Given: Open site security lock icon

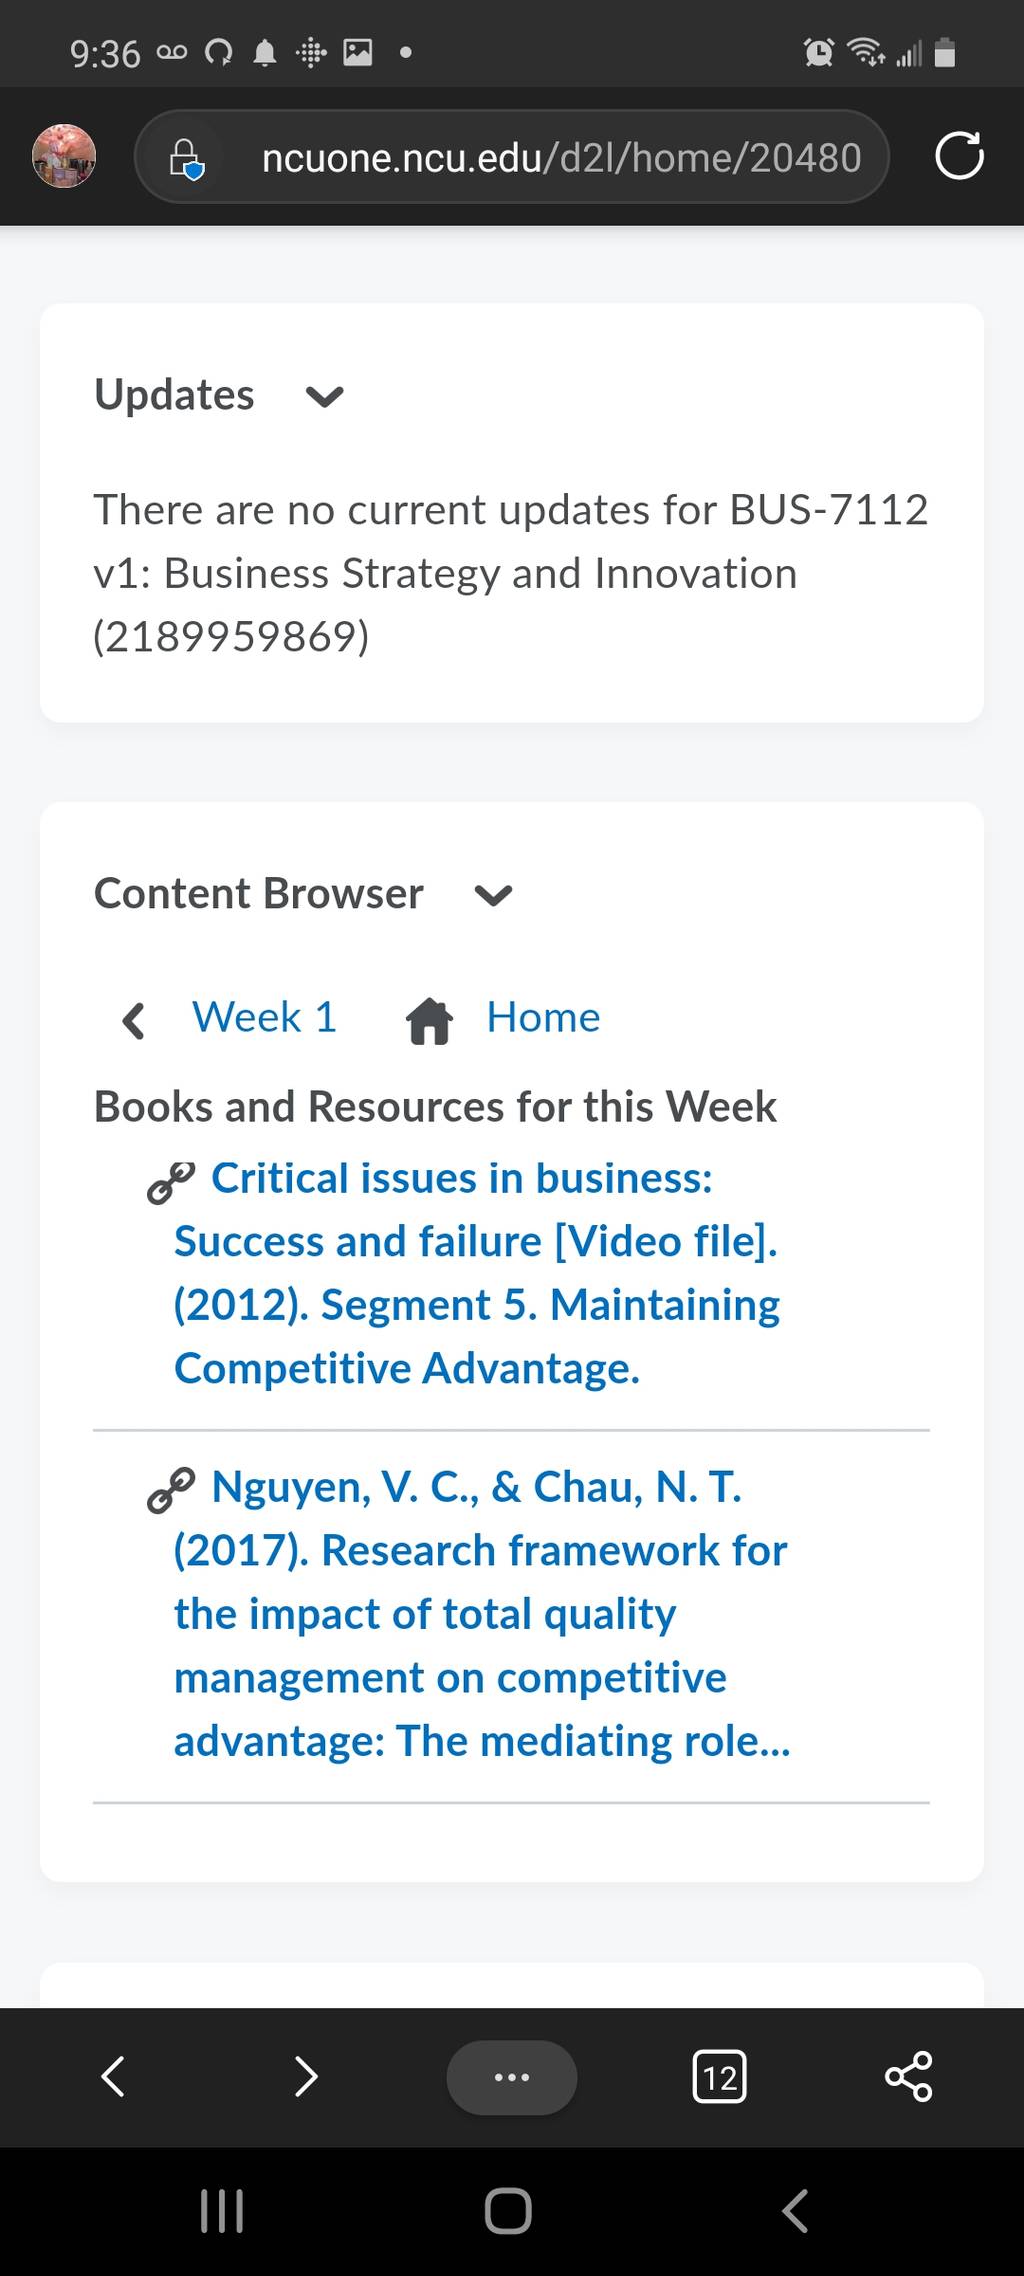Looking at the screenshot, I should point(186,158).
